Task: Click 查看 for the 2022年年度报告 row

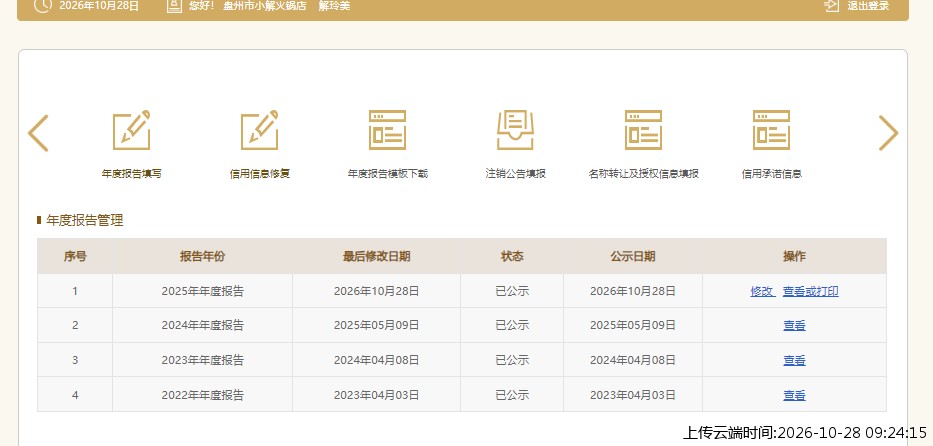Action: [x=794, y=395]
